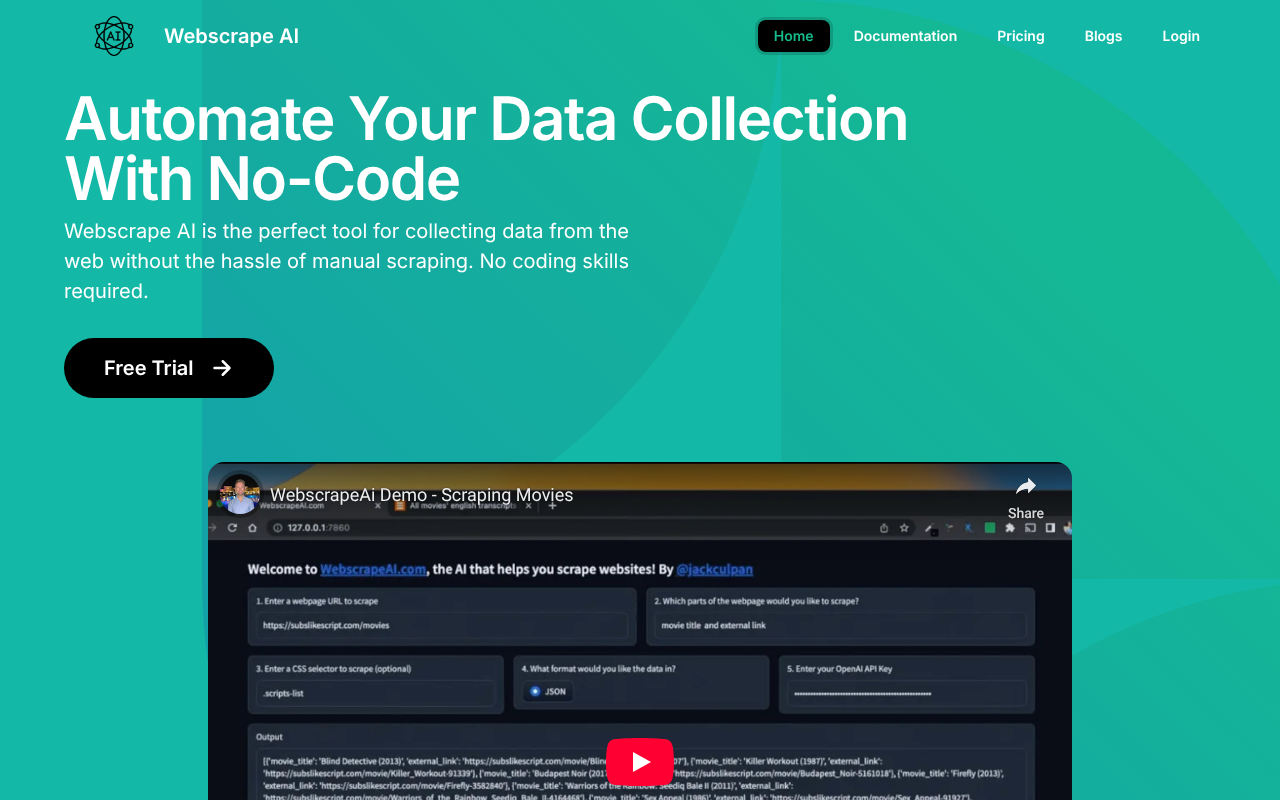Click the reload icon in demo browser
Screen dimensions: 1280x800
point(232,528)
